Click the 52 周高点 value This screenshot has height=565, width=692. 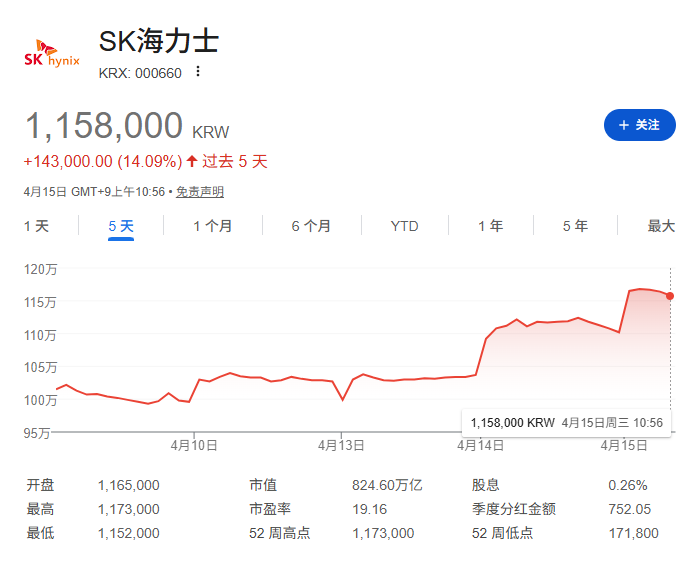coord(383,533)
